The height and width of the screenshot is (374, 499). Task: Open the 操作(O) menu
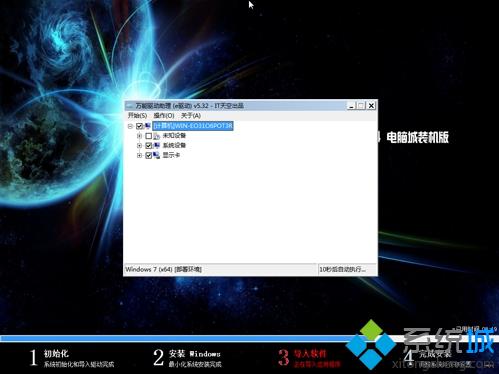coord(164,116)
